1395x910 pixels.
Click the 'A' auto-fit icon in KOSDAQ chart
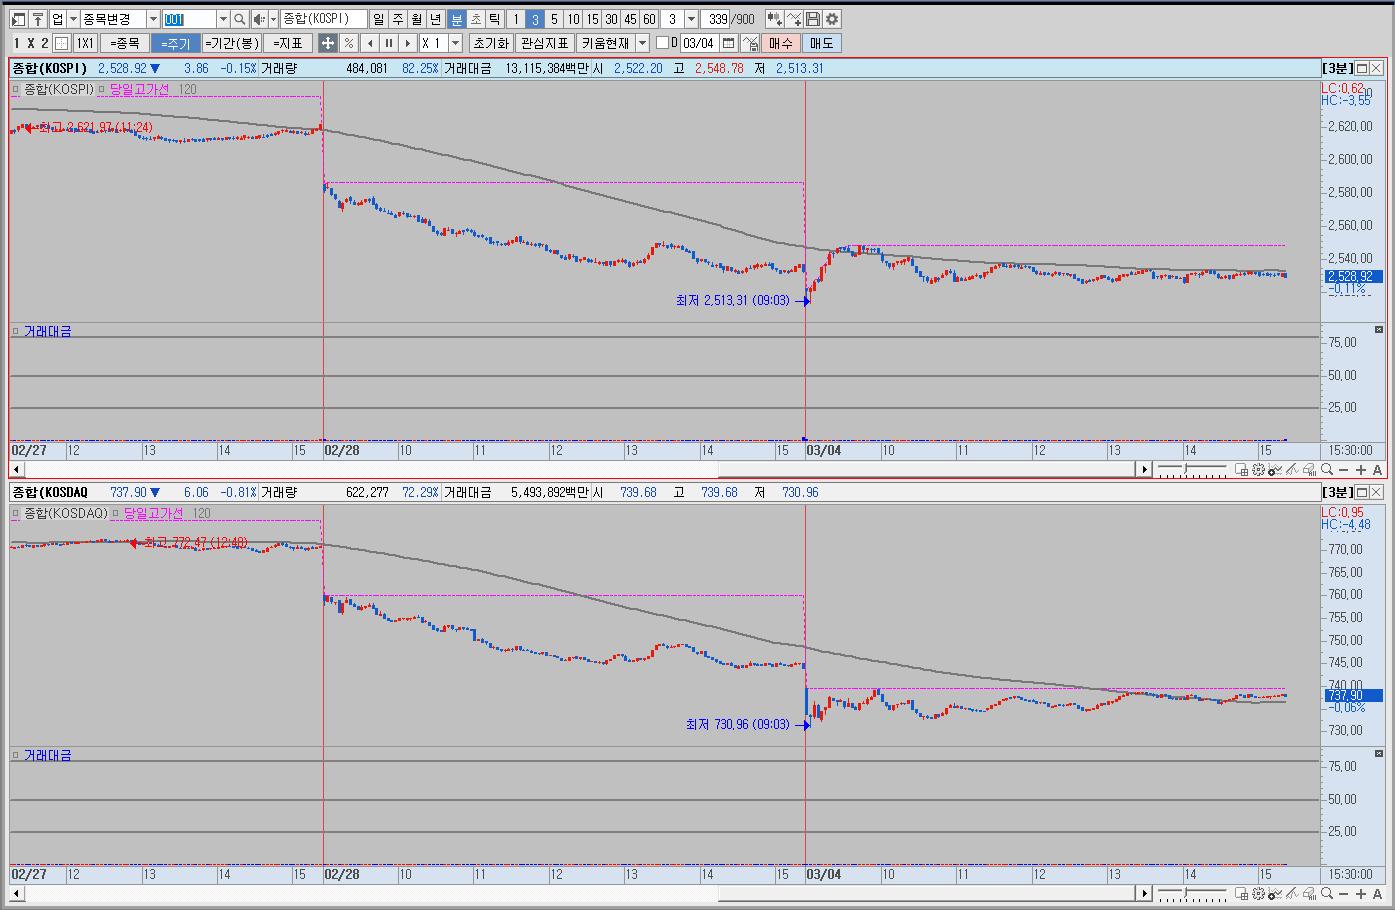coord(1377,893)
